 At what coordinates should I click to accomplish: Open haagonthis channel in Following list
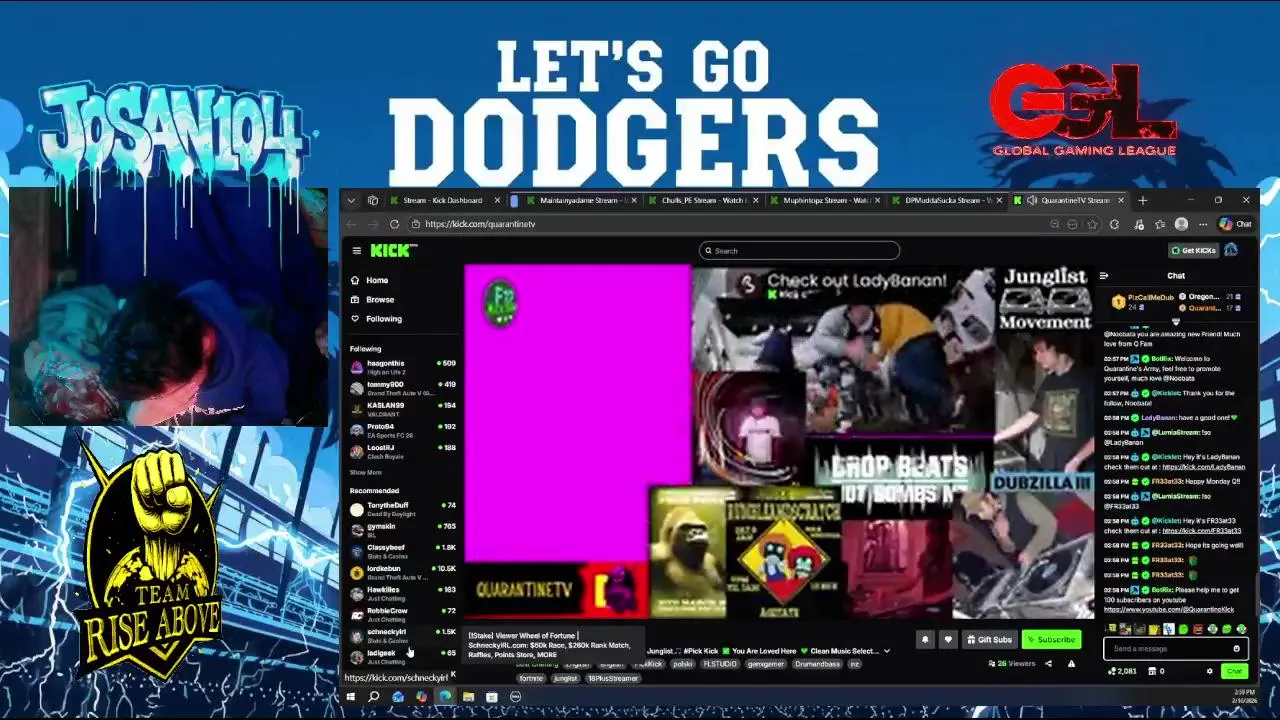[403, 367]
